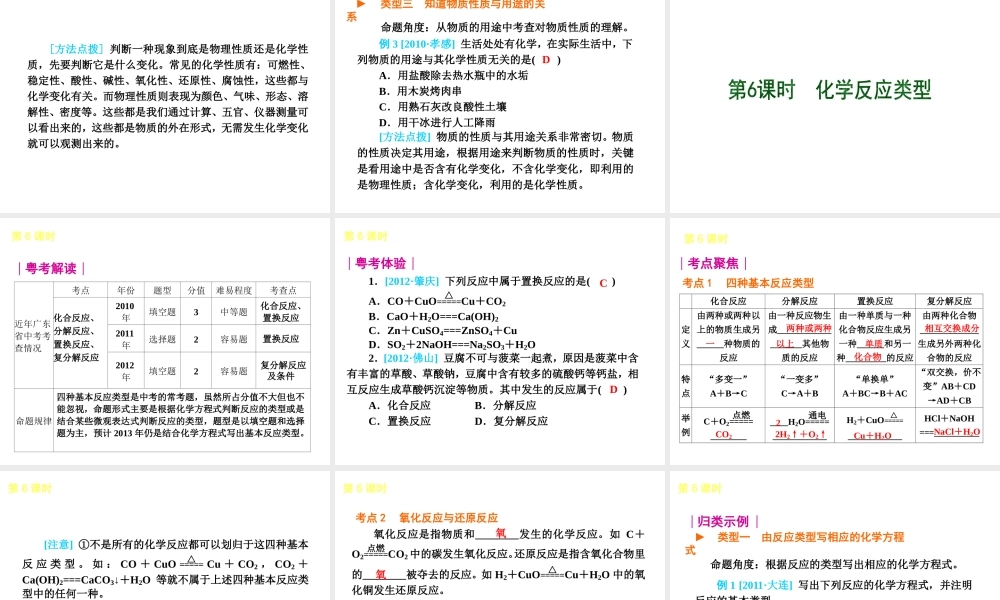Click the “多变一” feature cell
This screenshot has height=600, width=1000.
point(728,379)
